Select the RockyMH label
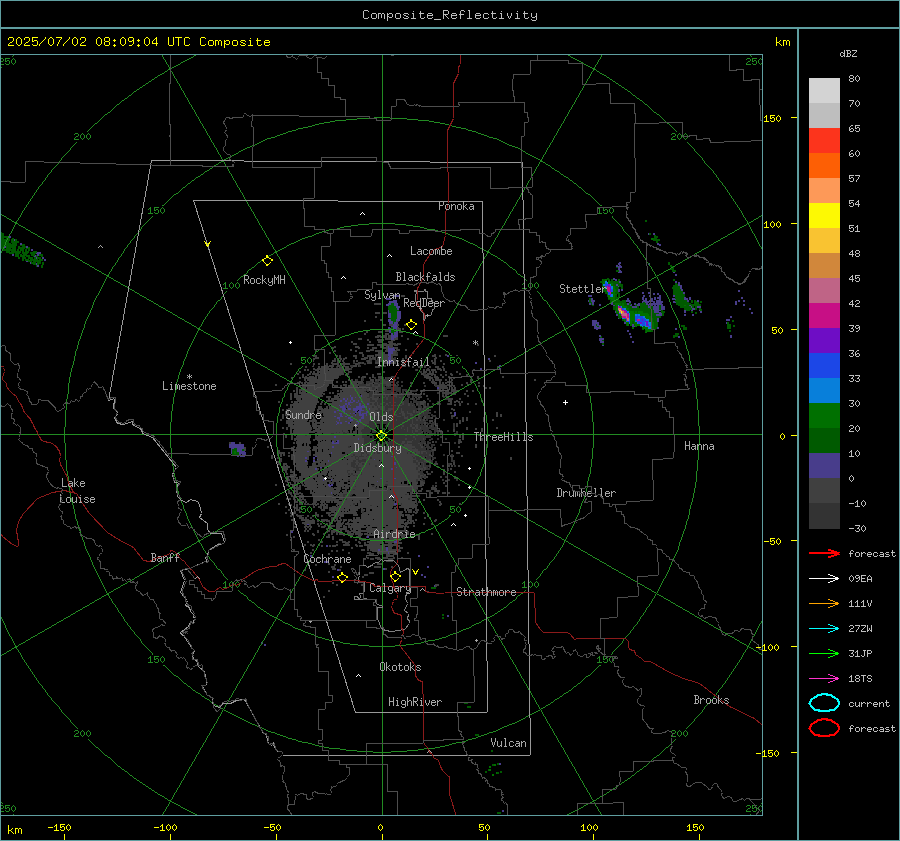Viewport: 900px width, 841px height. point(264,280)
